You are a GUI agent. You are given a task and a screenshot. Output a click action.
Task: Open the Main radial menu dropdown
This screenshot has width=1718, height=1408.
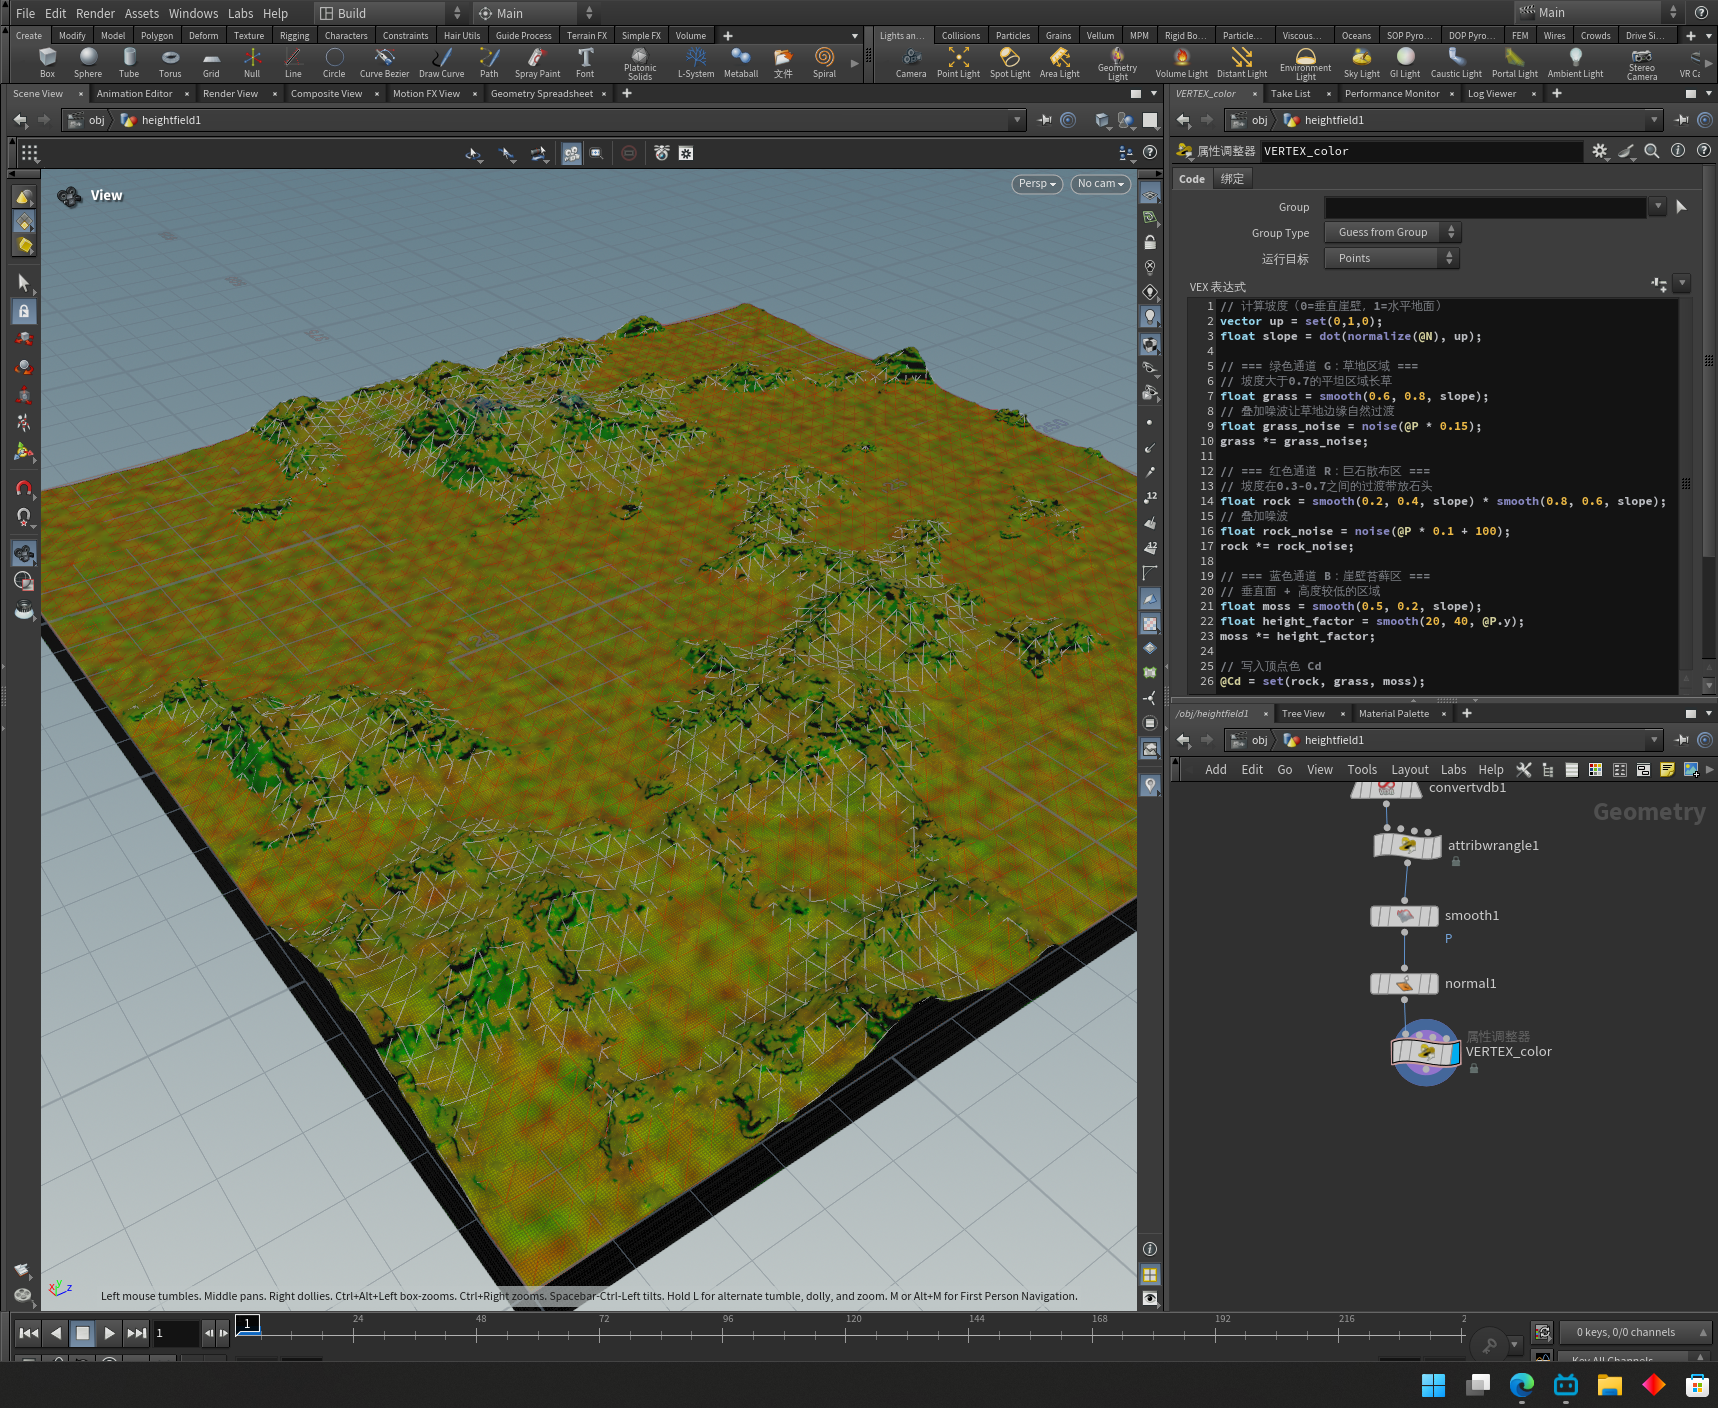(535, 13)
